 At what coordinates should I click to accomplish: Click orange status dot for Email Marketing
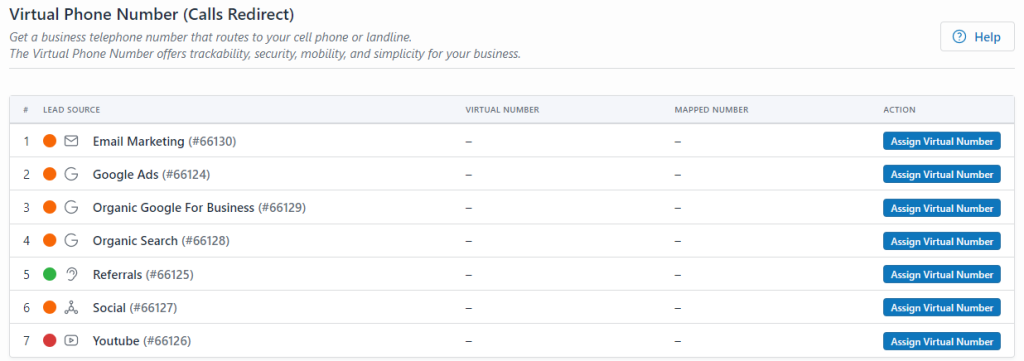[x=50, y=141]
